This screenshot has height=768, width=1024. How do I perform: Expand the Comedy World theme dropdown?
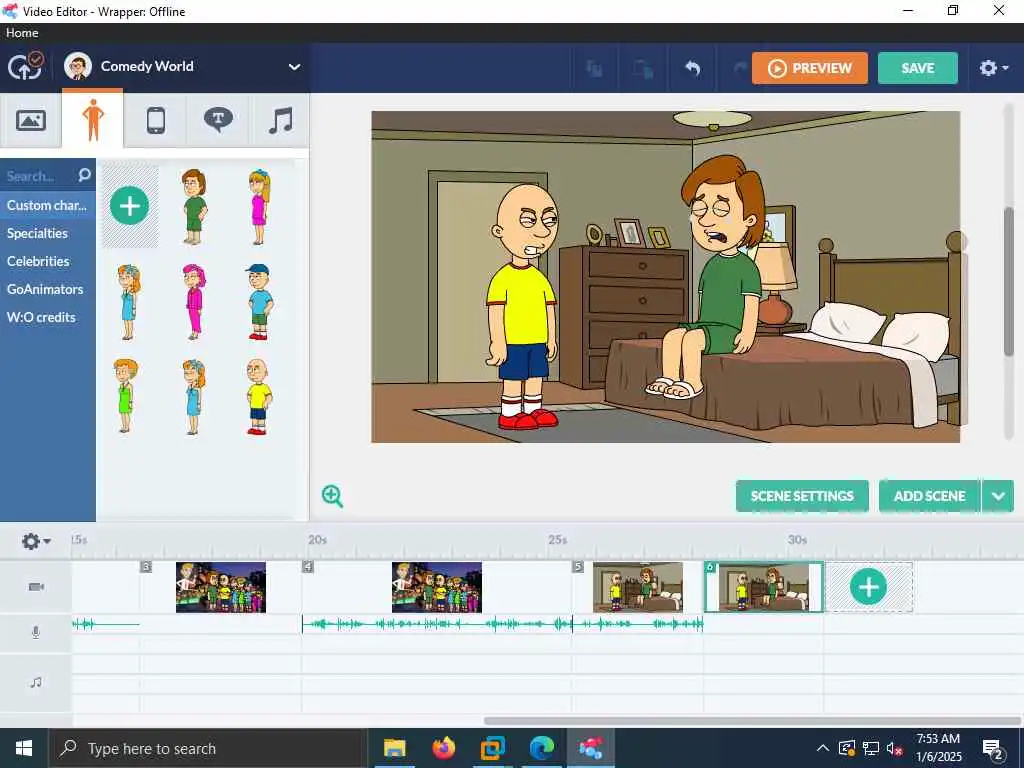click(x=294, y=67)
